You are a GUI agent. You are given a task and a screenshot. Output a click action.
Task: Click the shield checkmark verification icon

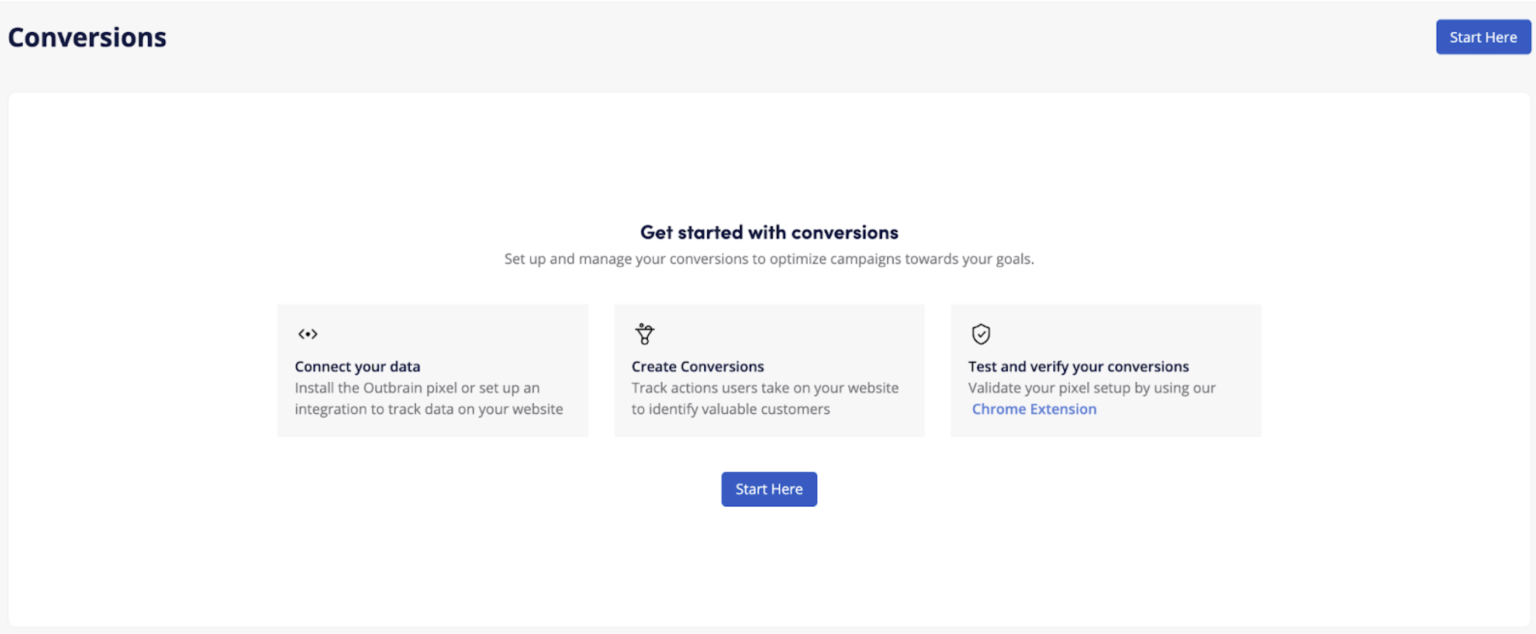(x=980, y=334)
